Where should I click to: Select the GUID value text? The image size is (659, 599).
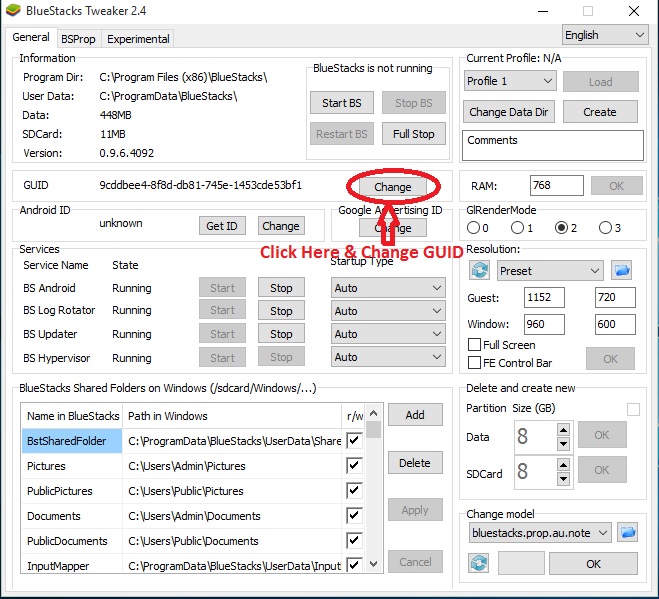coord(200,185)
